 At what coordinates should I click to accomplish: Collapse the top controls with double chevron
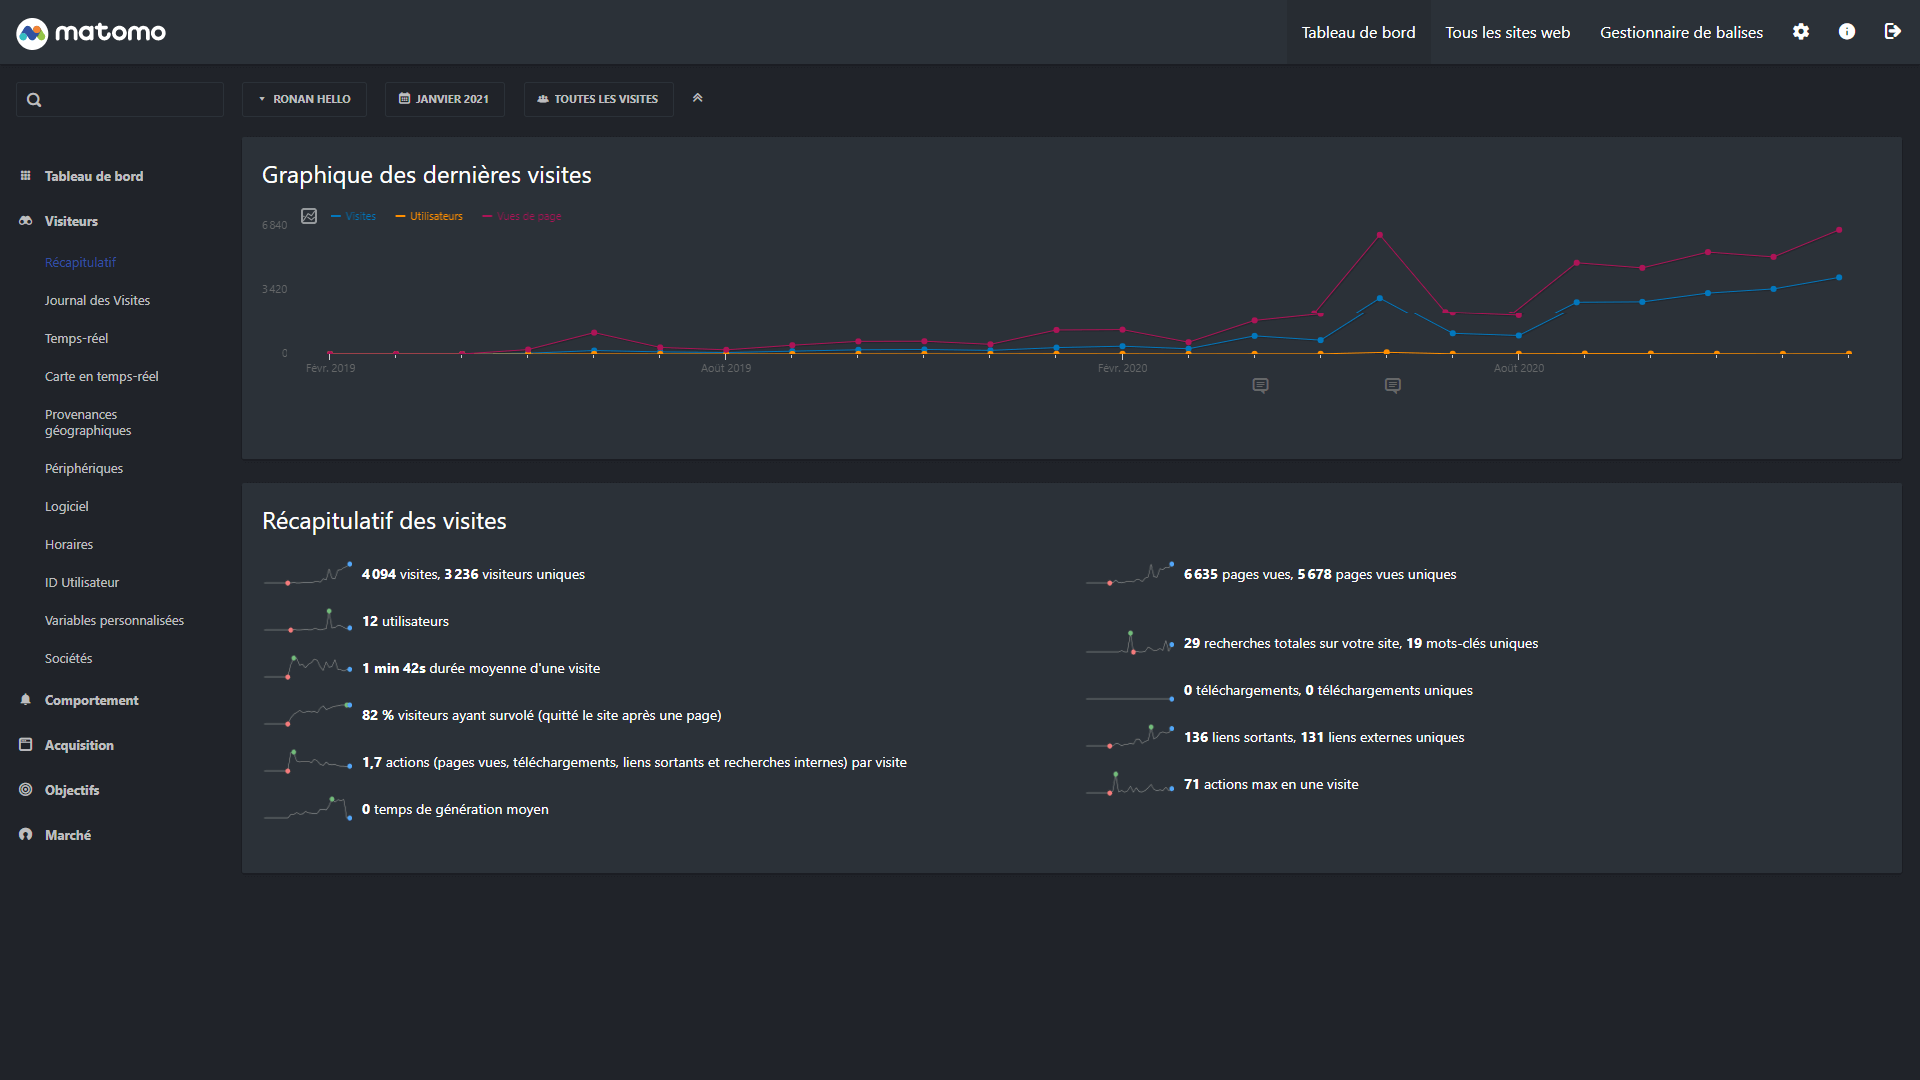pyautogui.click(x=697, y=98)
